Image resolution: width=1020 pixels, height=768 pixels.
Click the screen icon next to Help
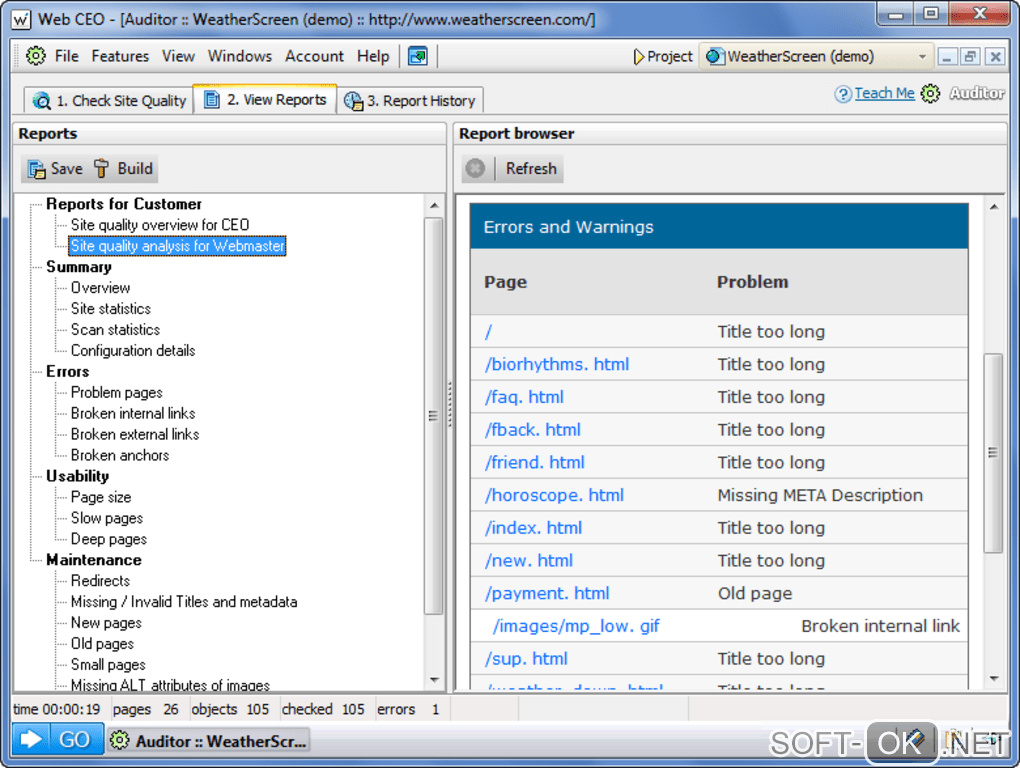pyautogui.click(x=418, y=57)
